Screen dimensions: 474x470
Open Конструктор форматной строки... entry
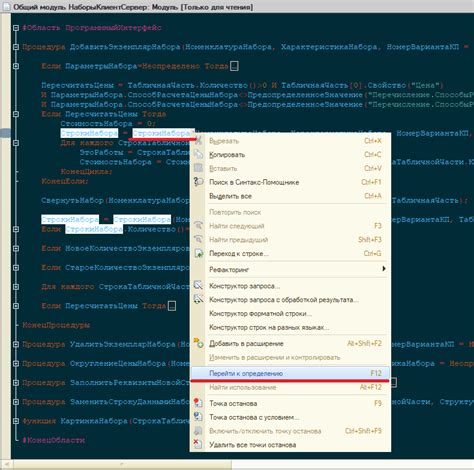(x=260, y=313)
